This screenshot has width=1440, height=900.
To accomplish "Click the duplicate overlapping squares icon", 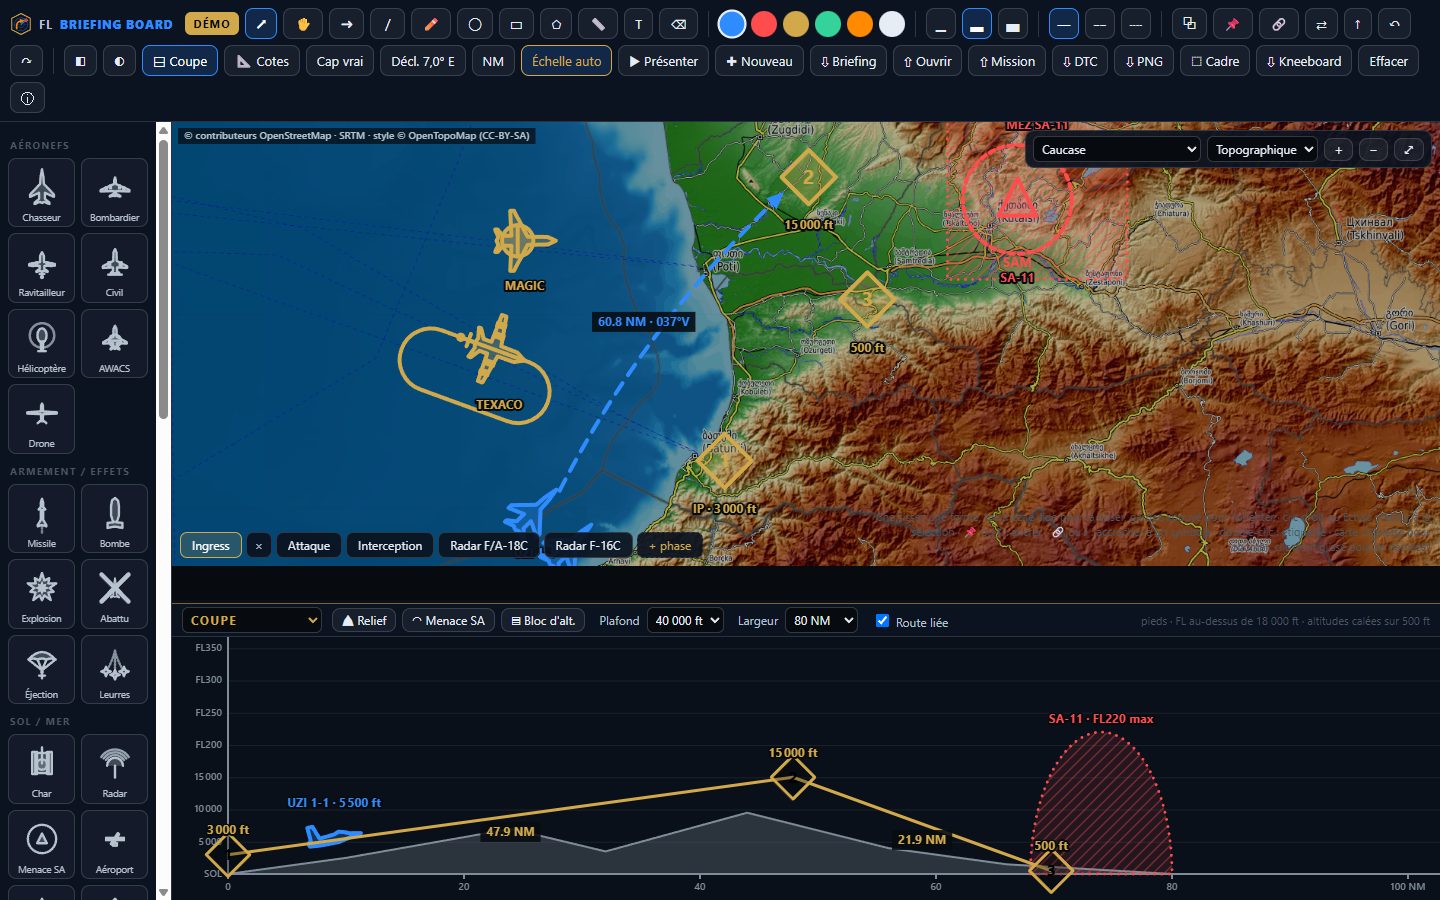I will tap(1189, 24).
